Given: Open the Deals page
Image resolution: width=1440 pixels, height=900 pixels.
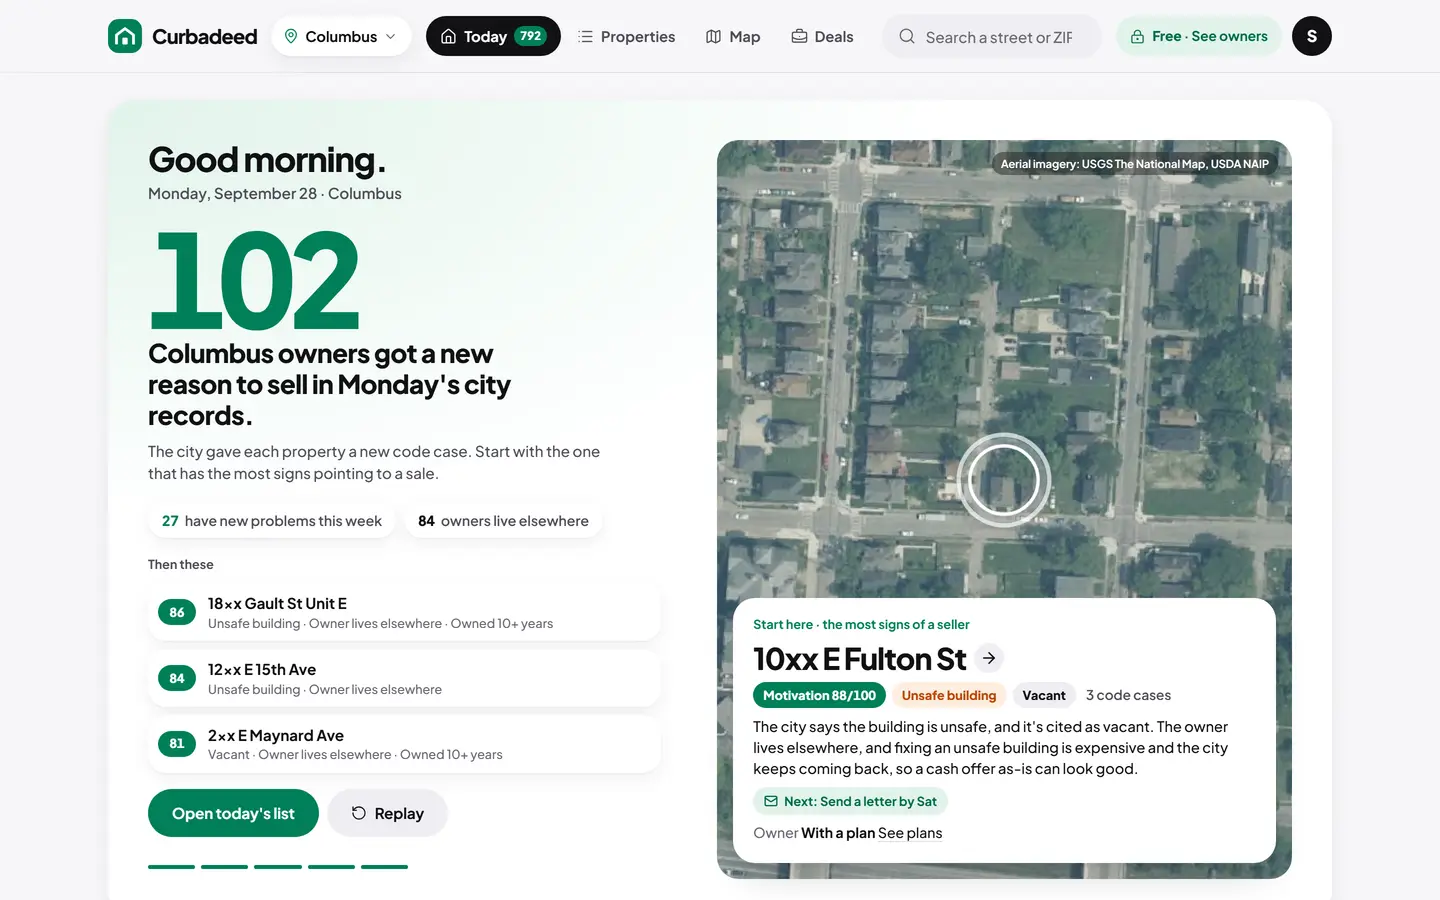Looking at the screenshot, I should 822,36.
